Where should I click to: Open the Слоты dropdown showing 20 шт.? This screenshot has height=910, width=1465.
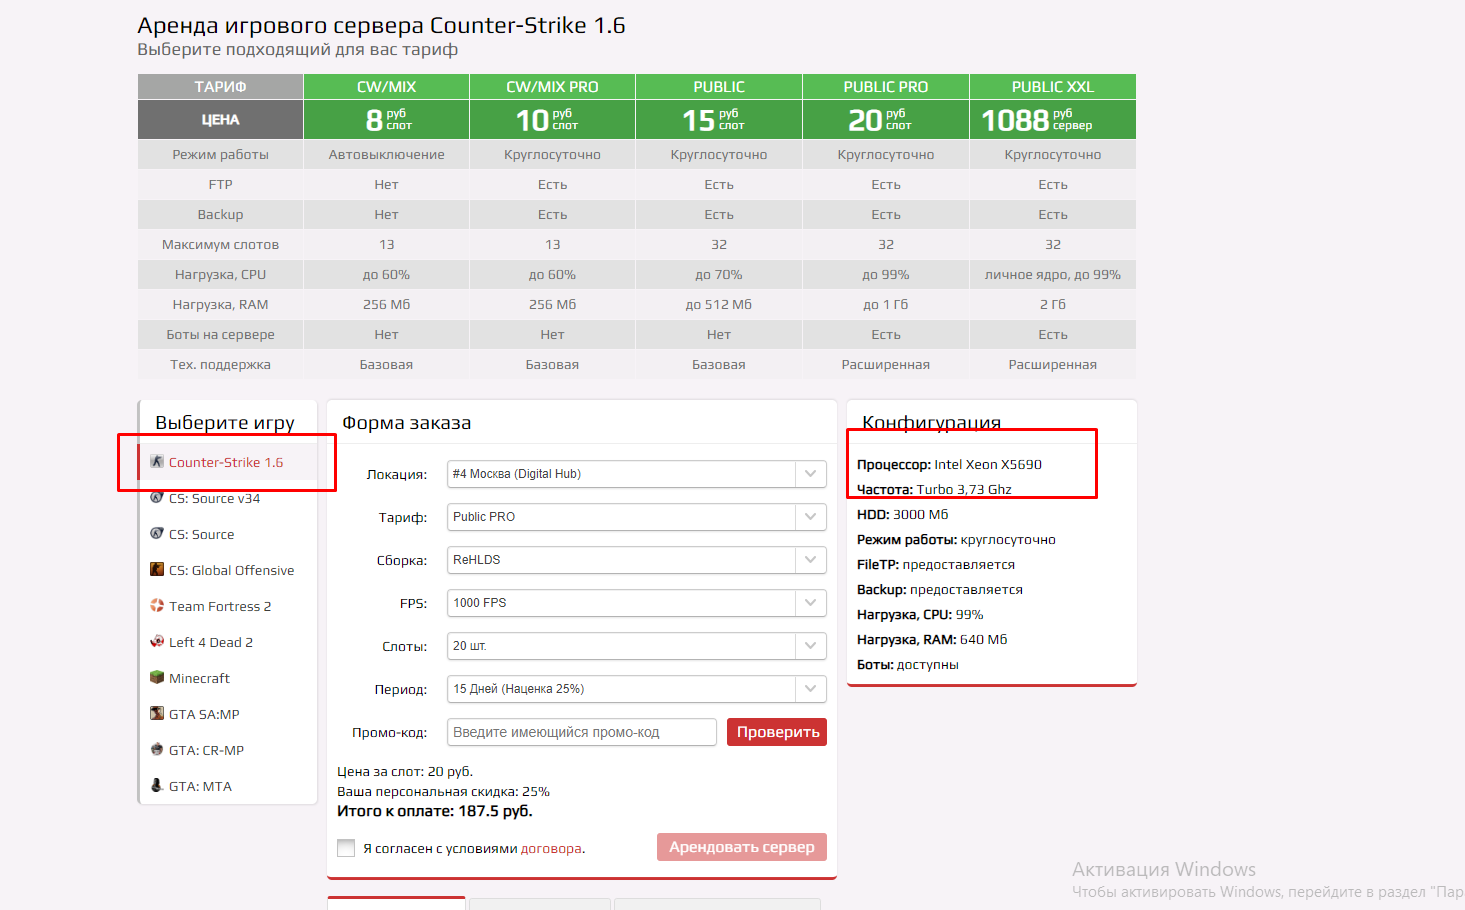(637, 646)
